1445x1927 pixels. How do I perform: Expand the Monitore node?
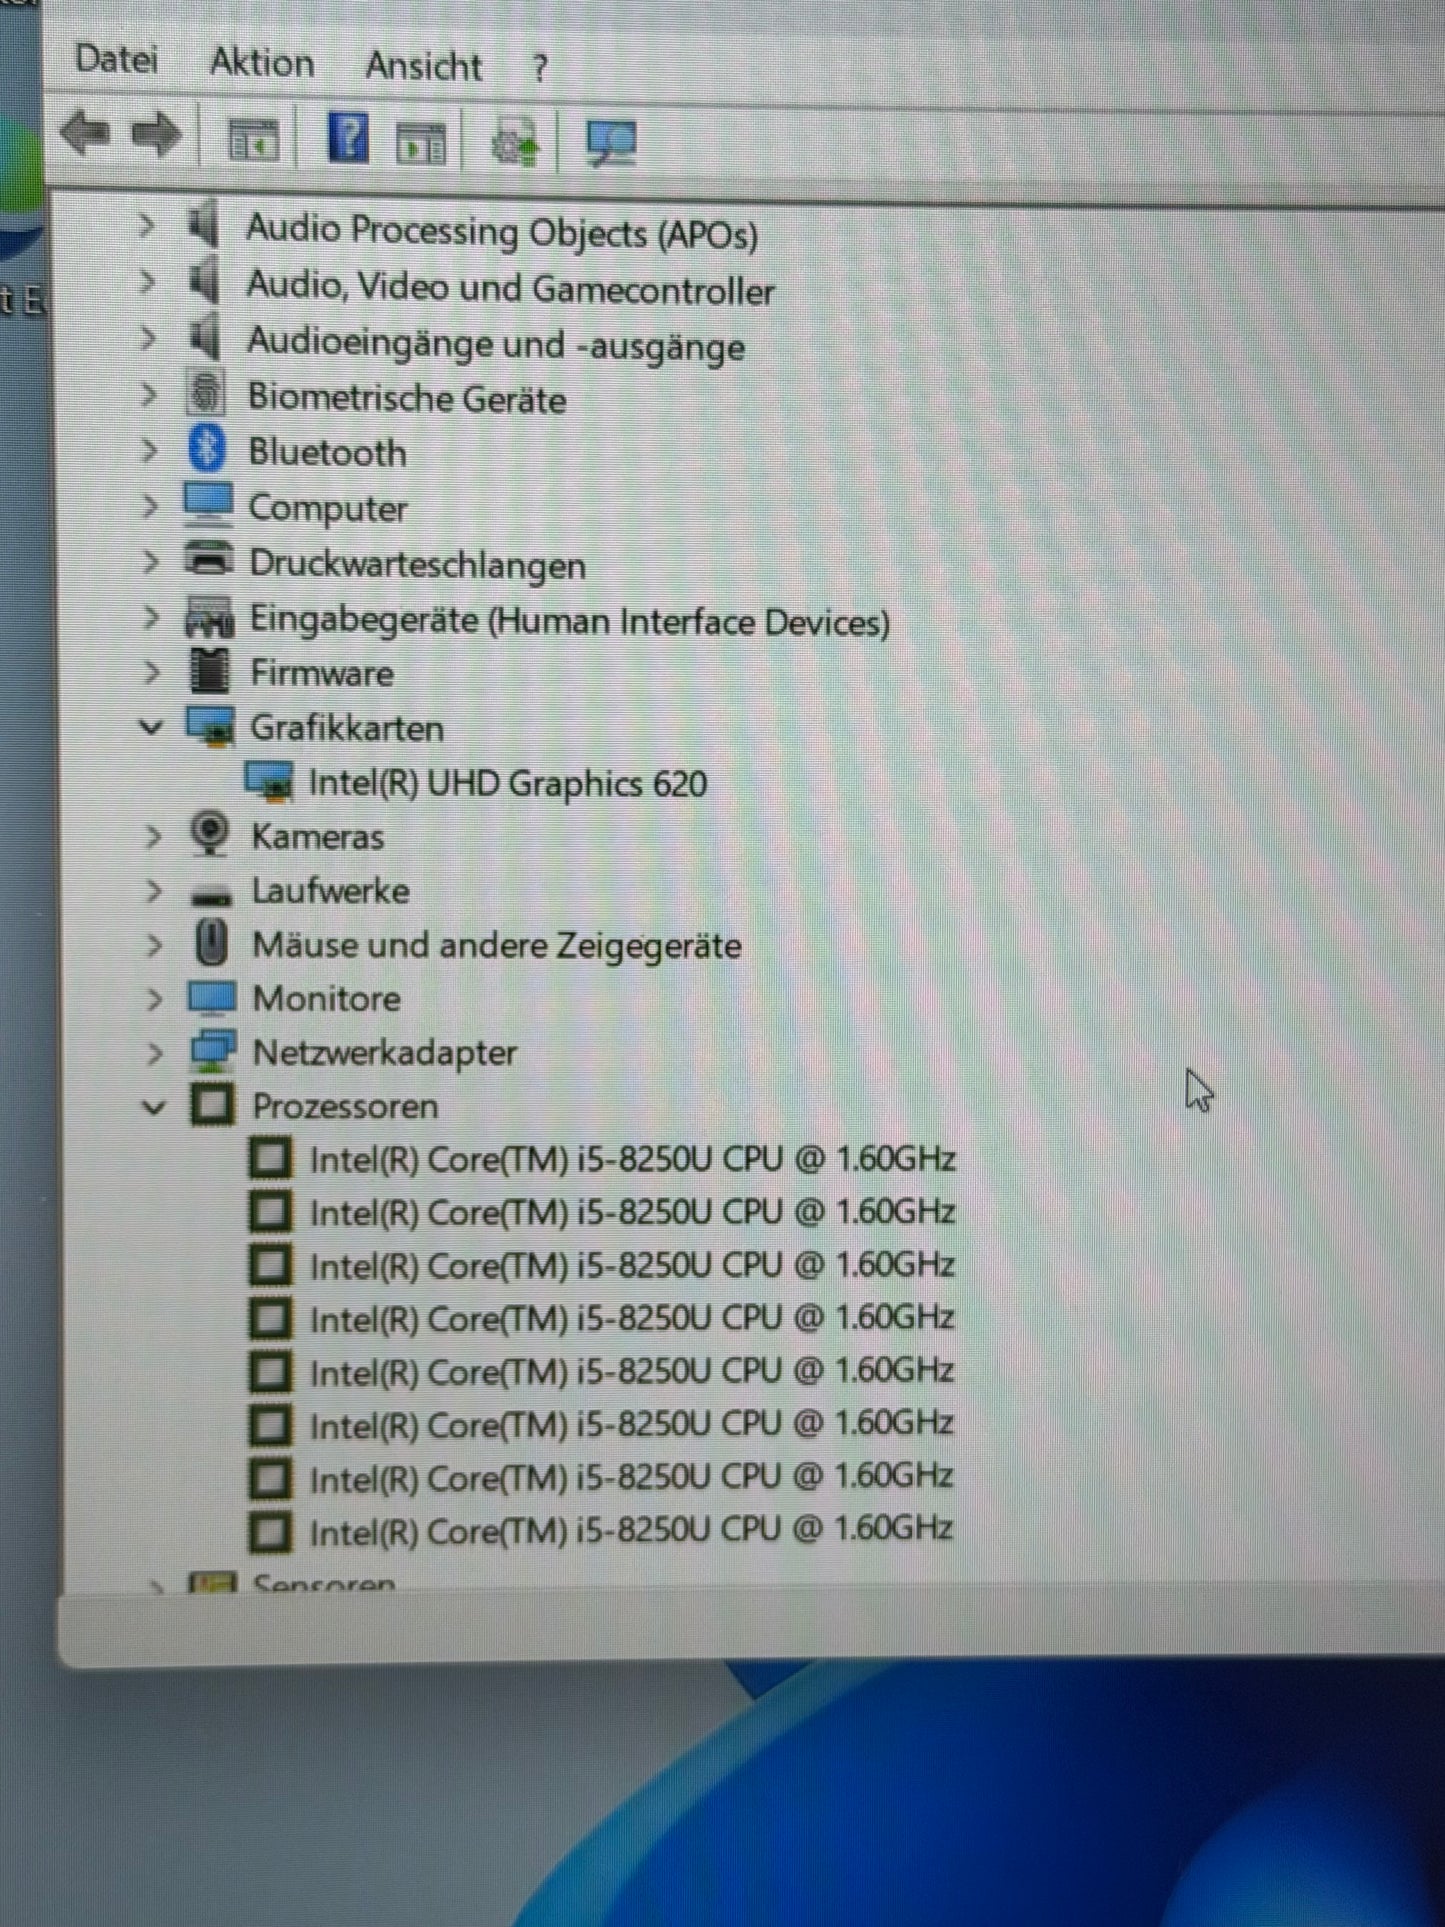click(155, 998)
